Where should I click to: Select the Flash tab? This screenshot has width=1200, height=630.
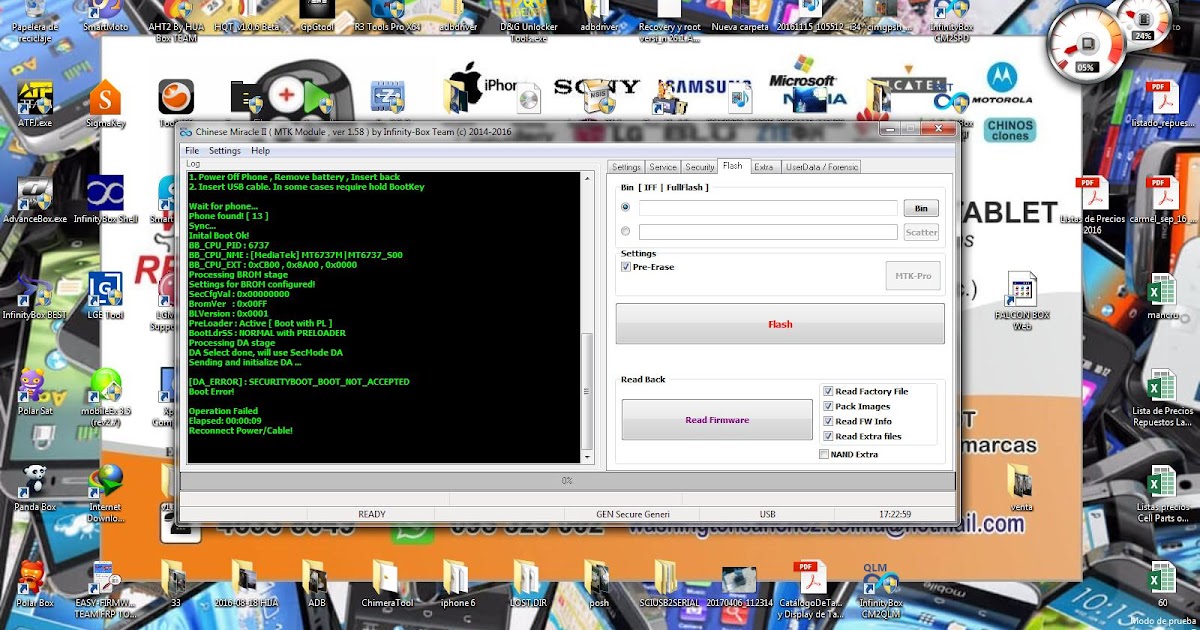pos(733,166)
